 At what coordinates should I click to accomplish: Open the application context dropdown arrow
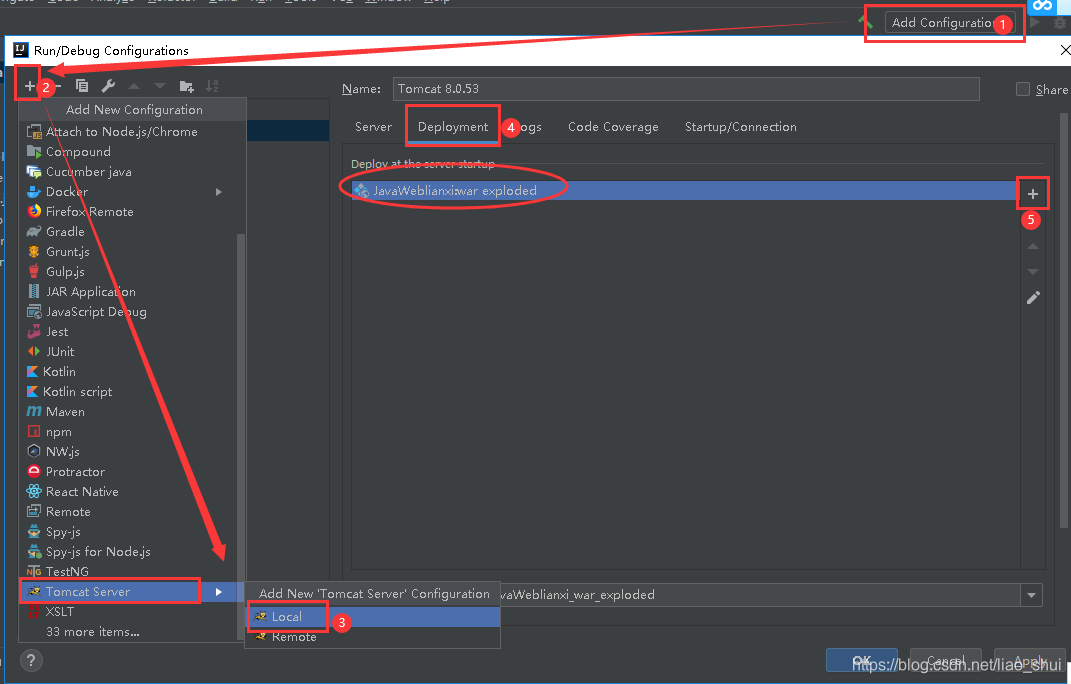(x=1031, y=595)
